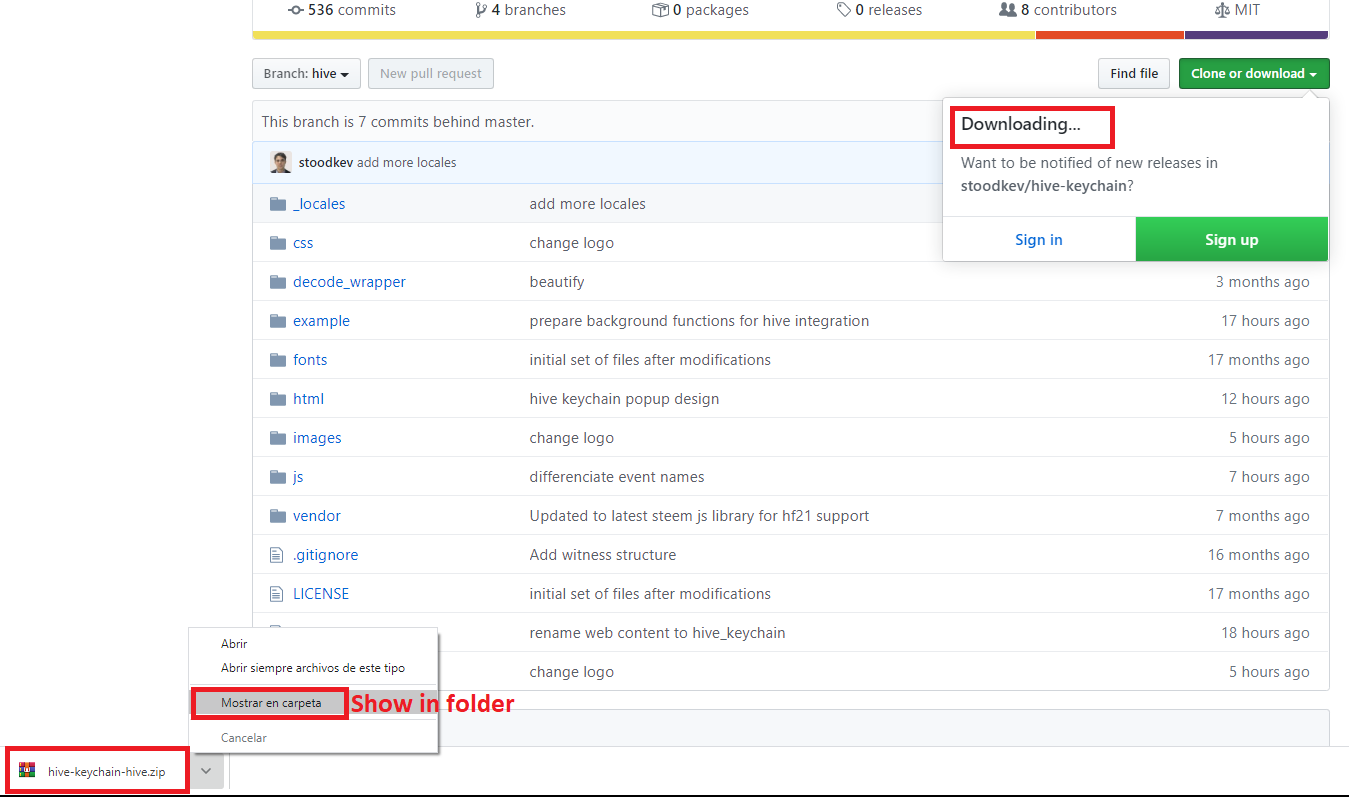Click the html folder icon
1349x797 pixels.
[278, 399]
